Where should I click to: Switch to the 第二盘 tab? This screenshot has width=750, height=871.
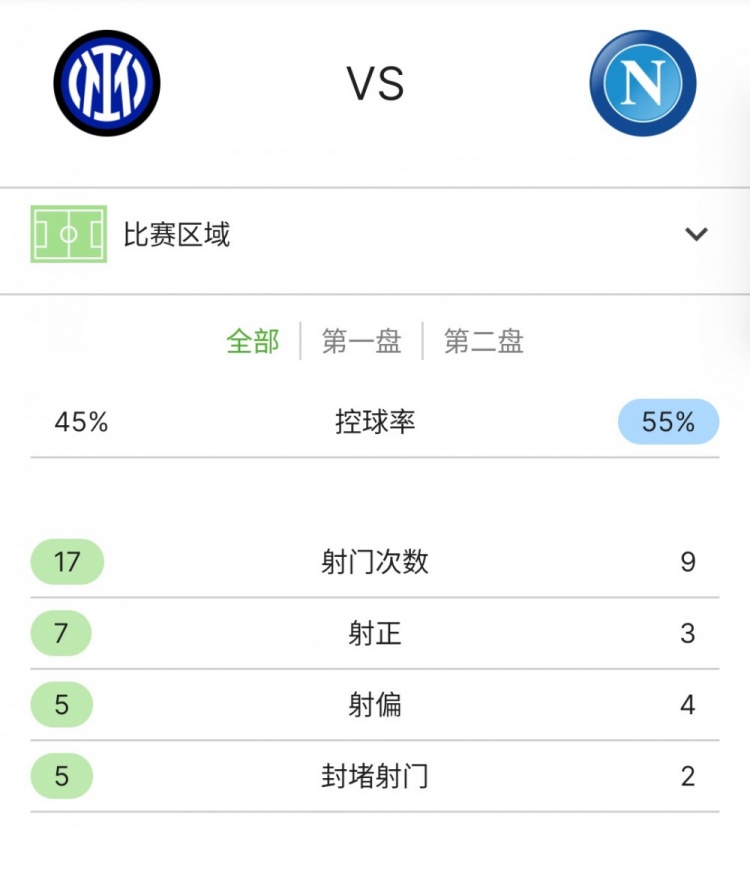[x=484, y=341]
